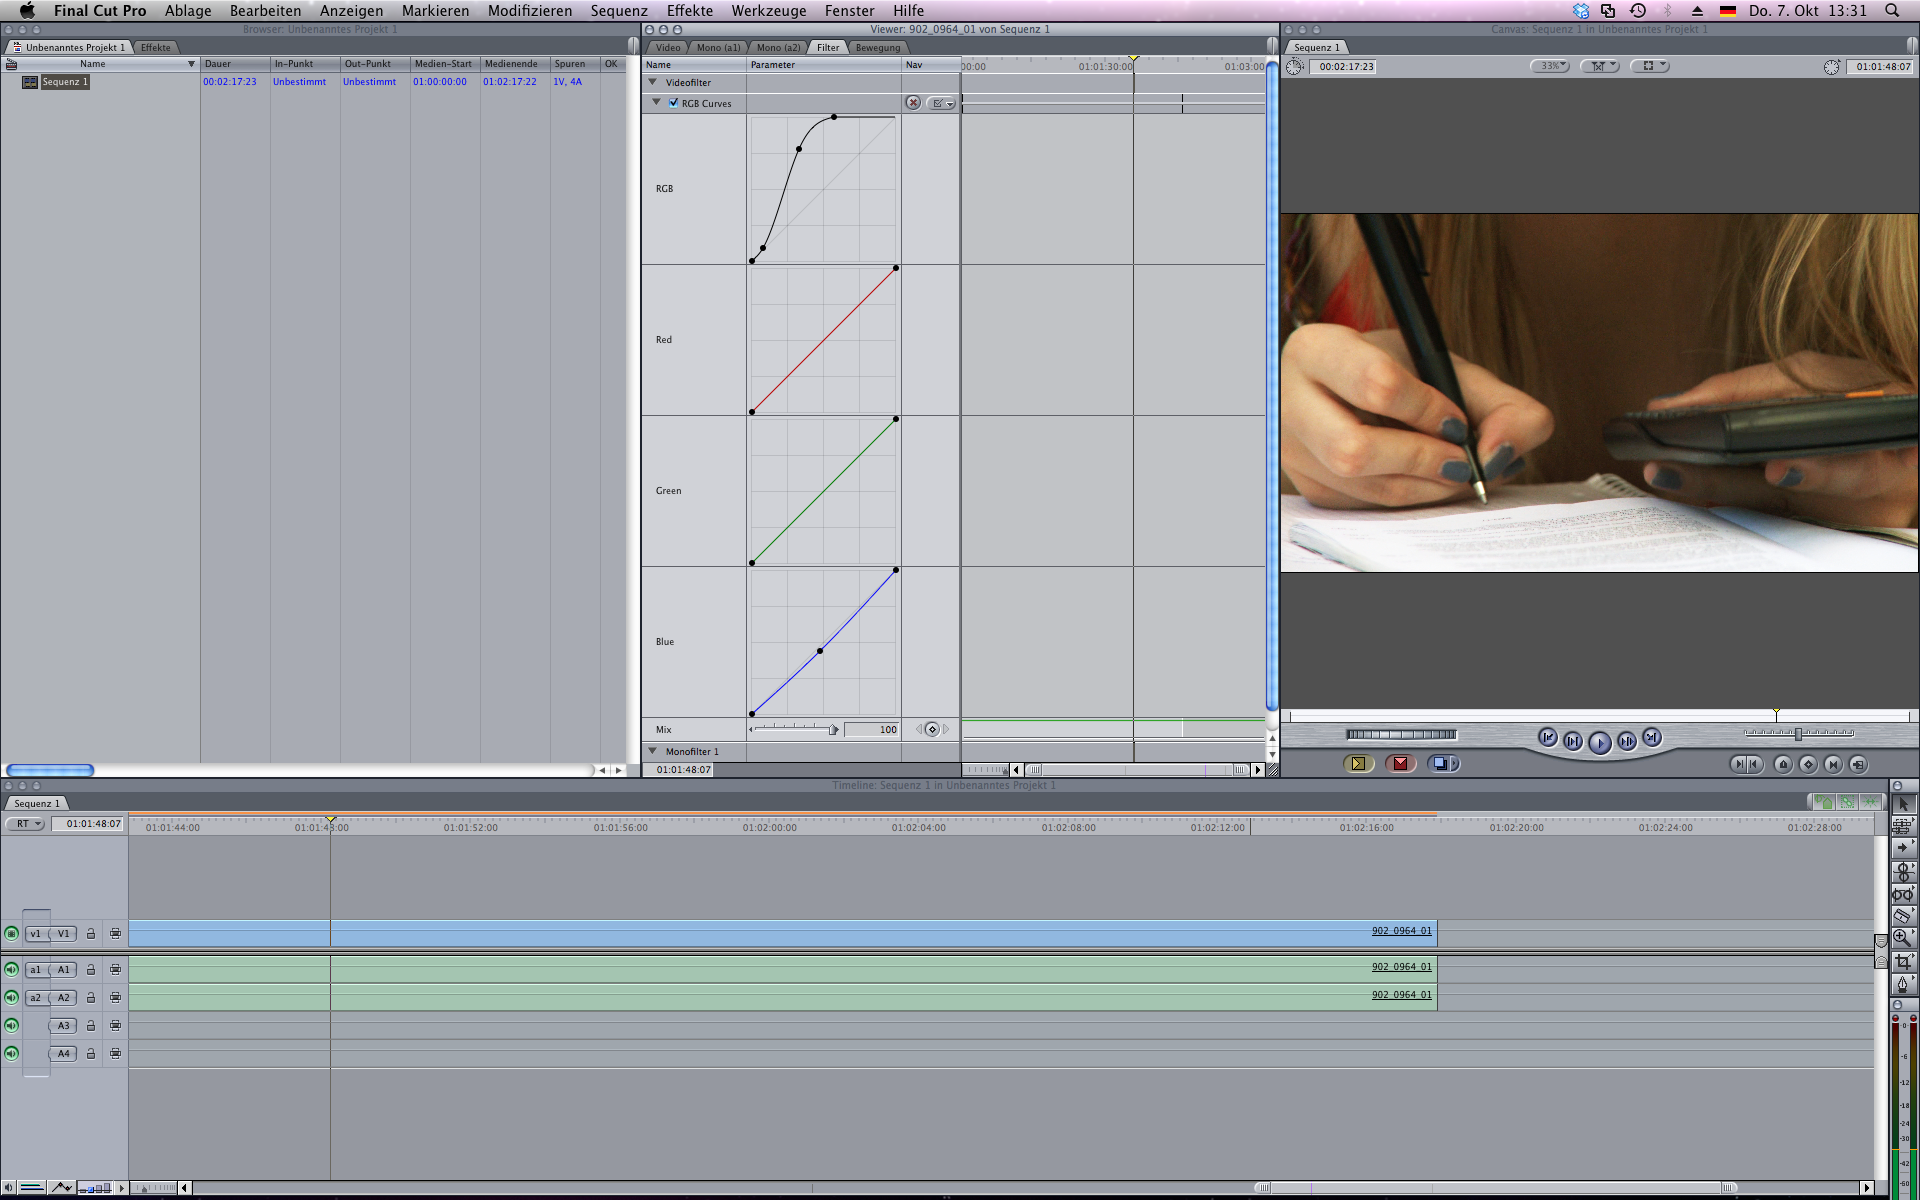Toggle clip keyframes display in timeline
1920x1200 pixels.
point(32,1188)
